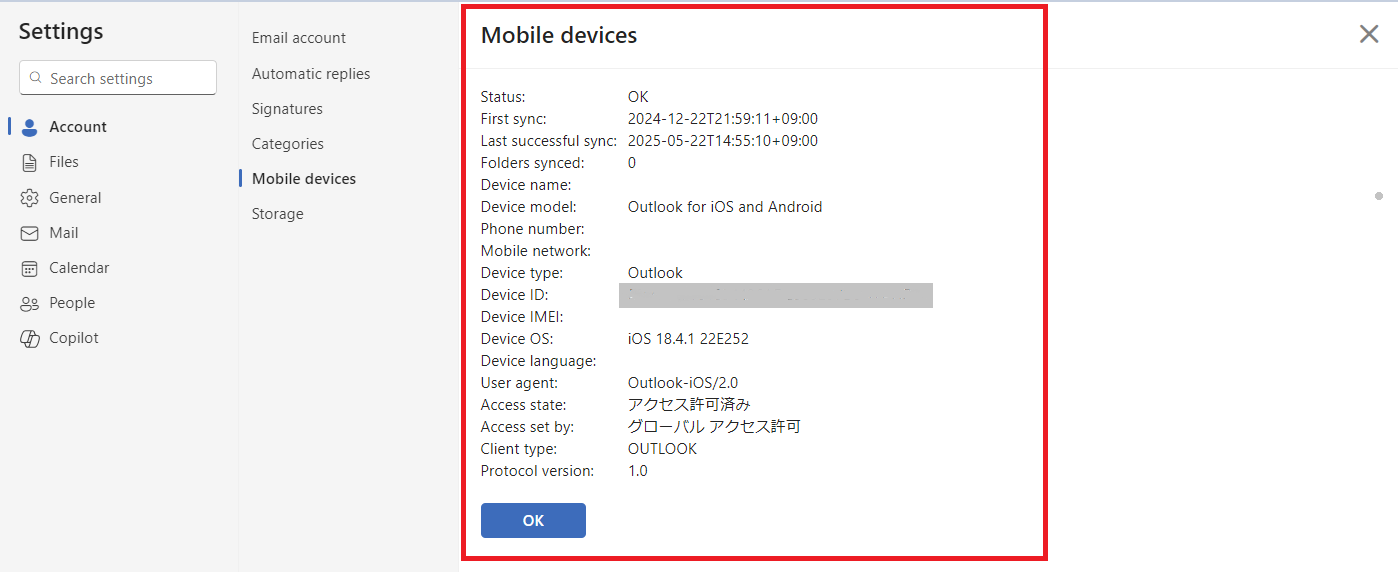The image size is (1398, 572).
Task: Select Automatic replies submenu item
Action: [x=311, y=74]
